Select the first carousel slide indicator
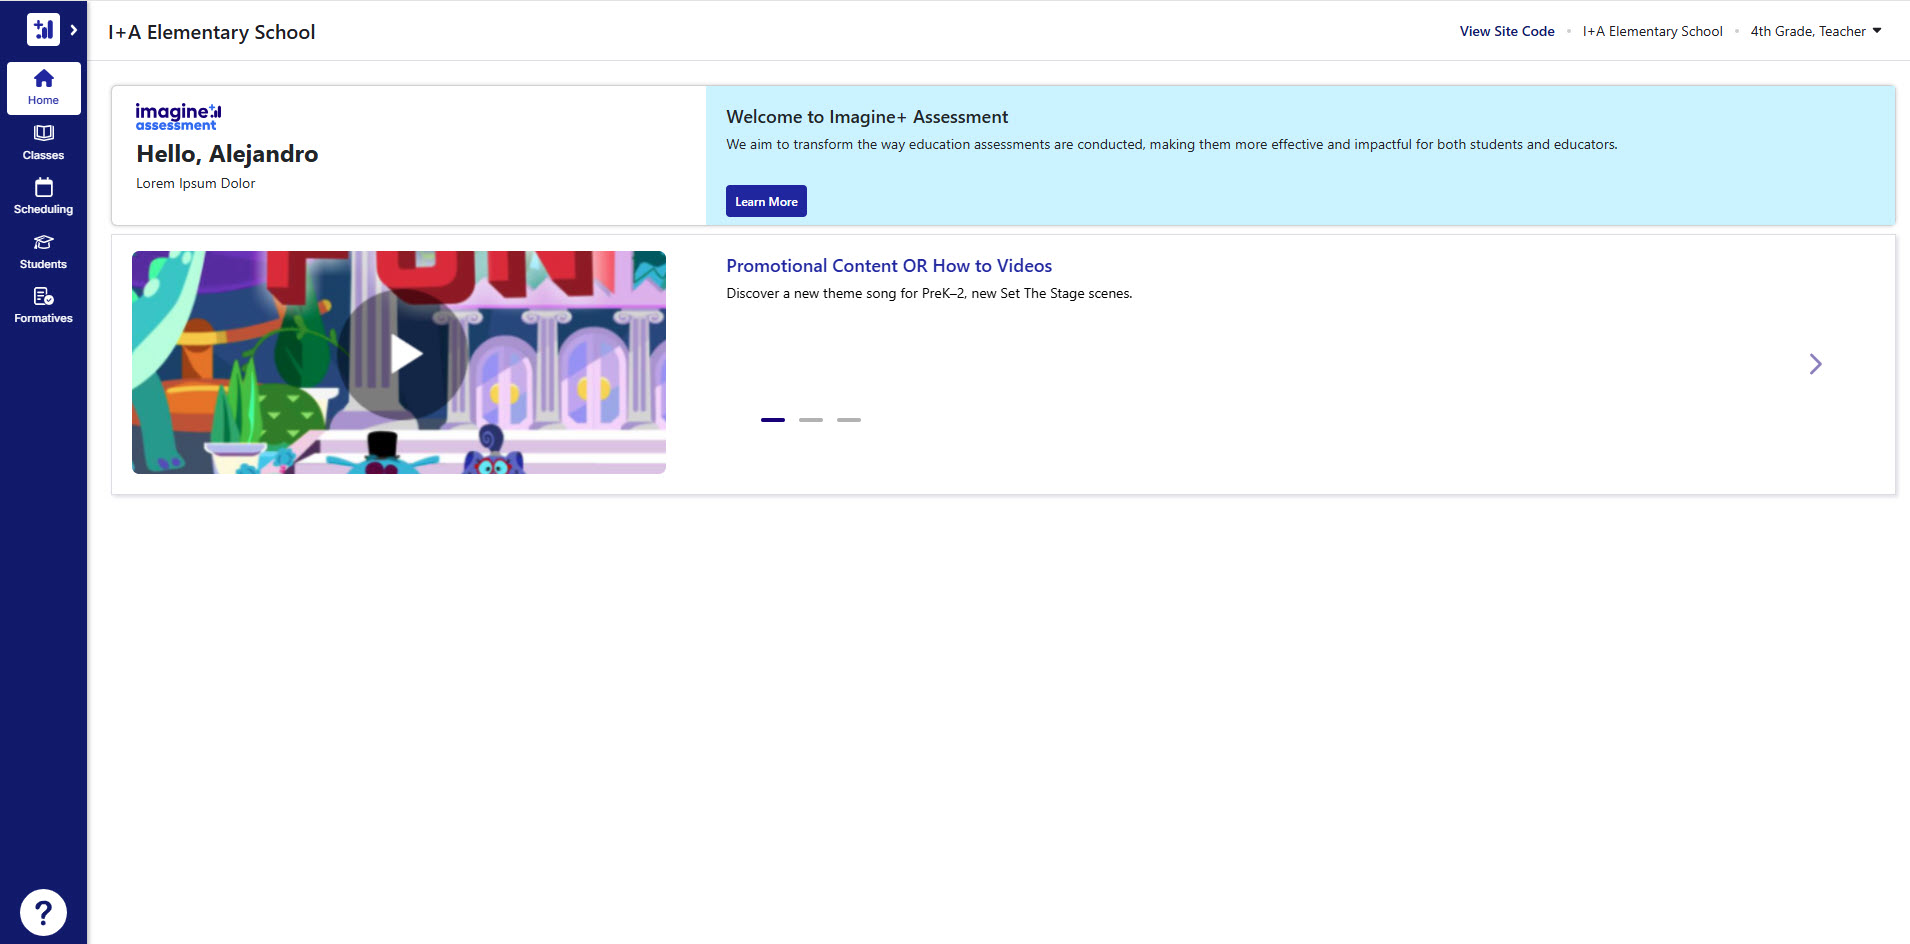The height and width of the screenshot is (944, 1910). pyautogui.click(x=773, y=420)
